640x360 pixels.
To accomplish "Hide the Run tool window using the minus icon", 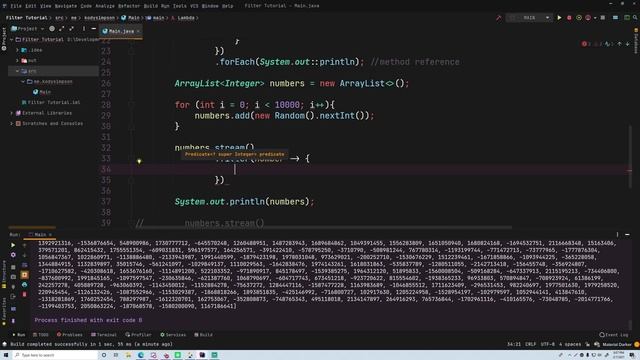I will [x=627, y=235].
